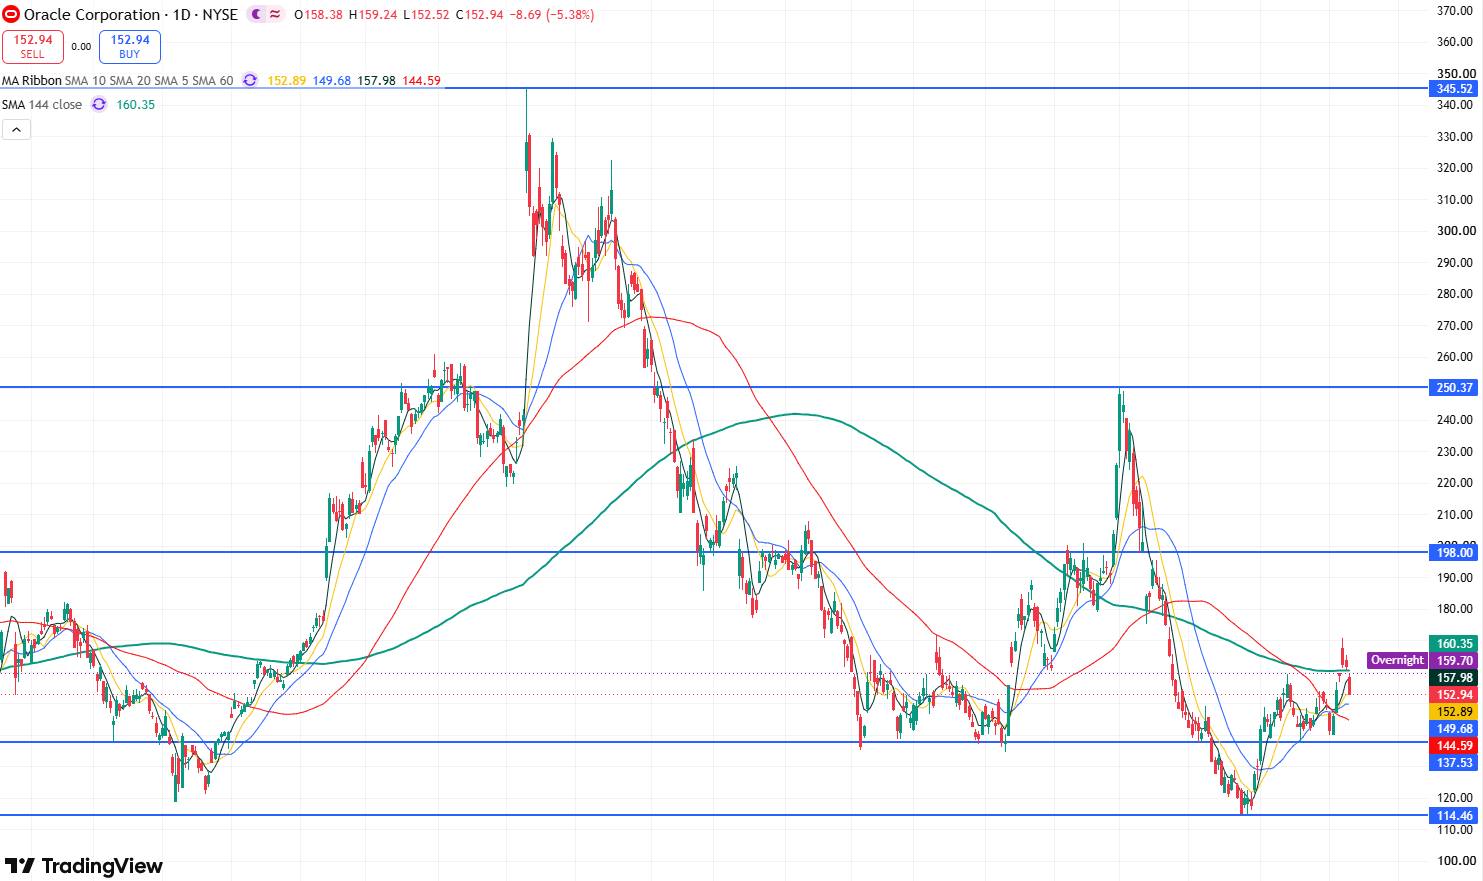This screenshot has height=881, width=1483.
Task: Click the 220.00 tick on the price scale
Action: 1455,483
